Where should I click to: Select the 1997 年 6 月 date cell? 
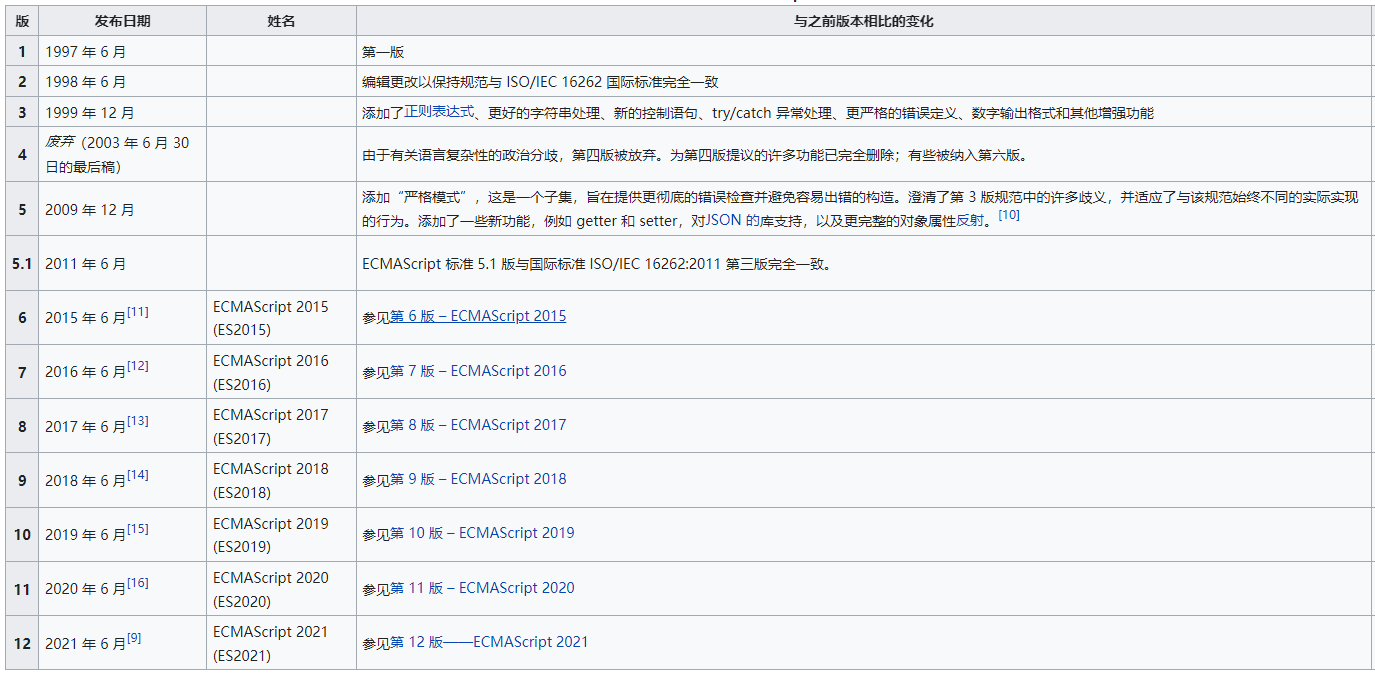pos(123,51)
